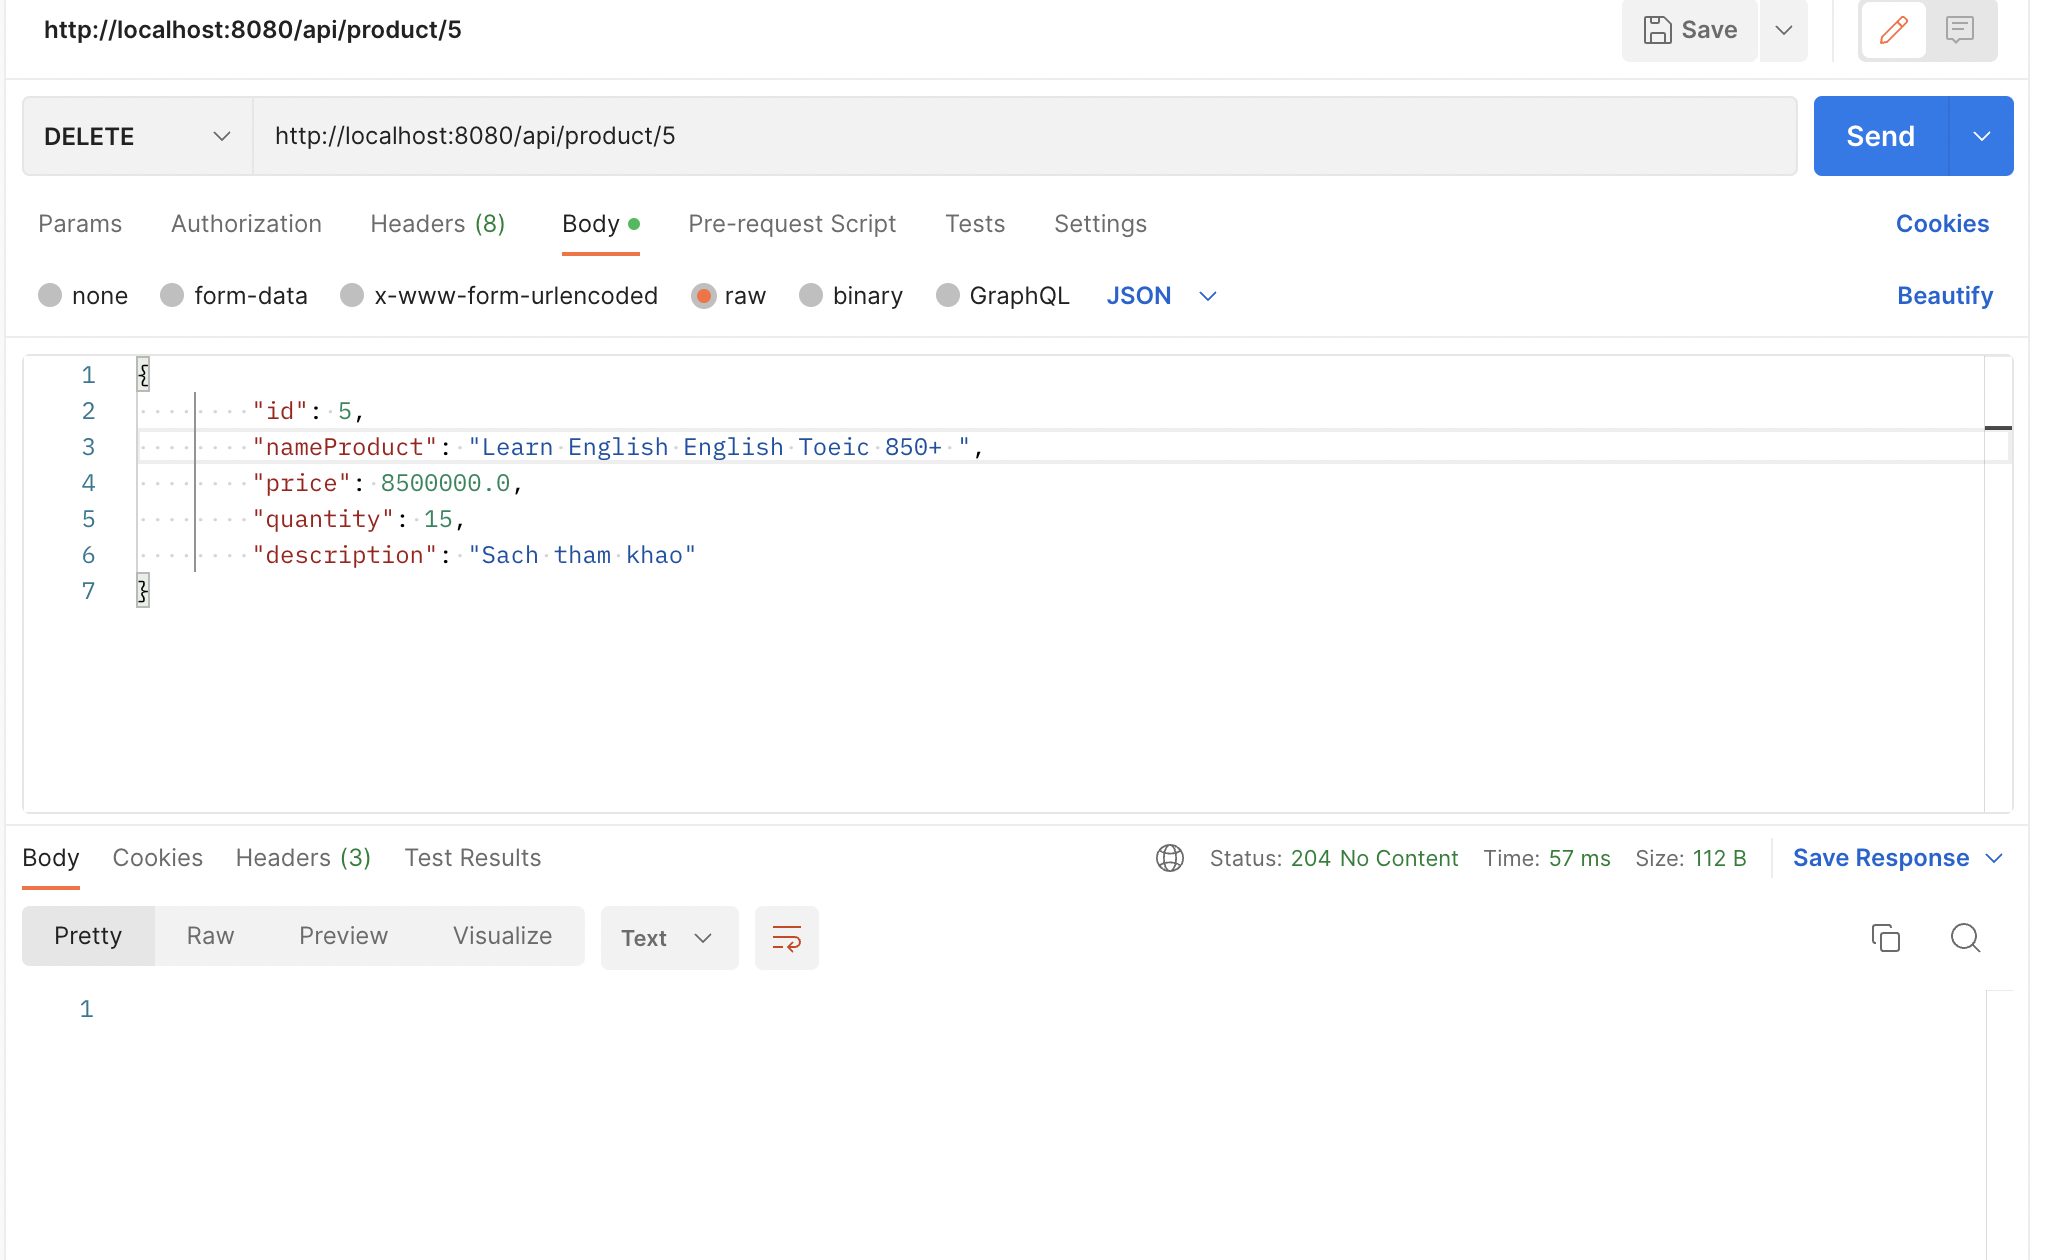Image resolution: width=2046 pixels, height=1260 pixels.
Task: Open the Pre-request Script tab
Action: click(792, 224)
